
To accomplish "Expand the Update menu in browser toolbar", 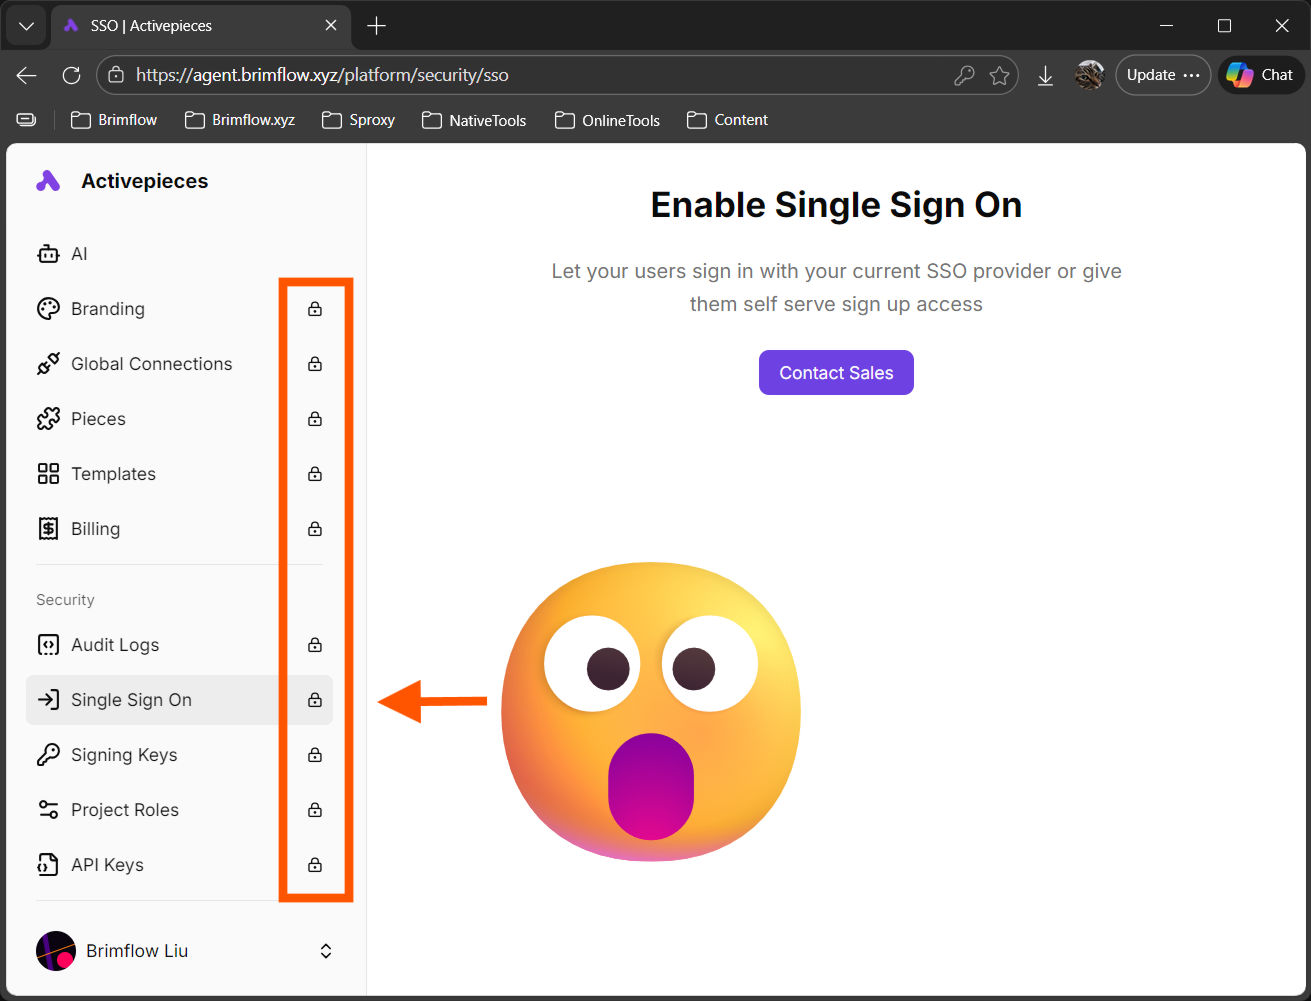I will [x=1162, y=75].
